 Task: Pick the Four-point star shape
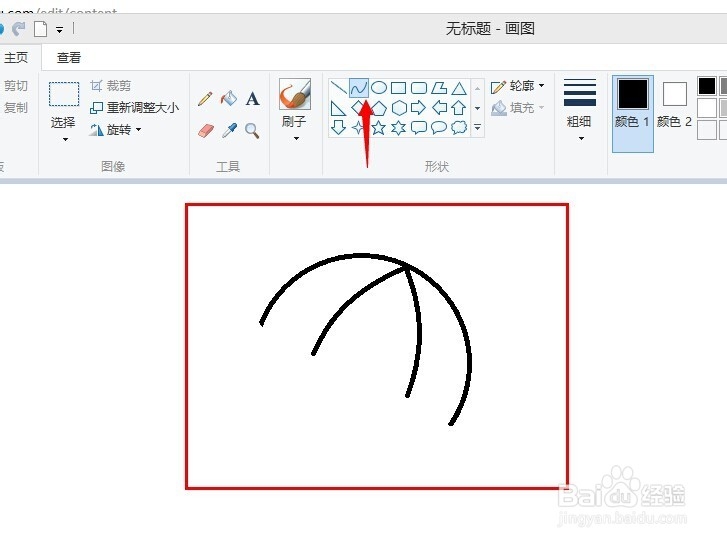coord(358,127)
